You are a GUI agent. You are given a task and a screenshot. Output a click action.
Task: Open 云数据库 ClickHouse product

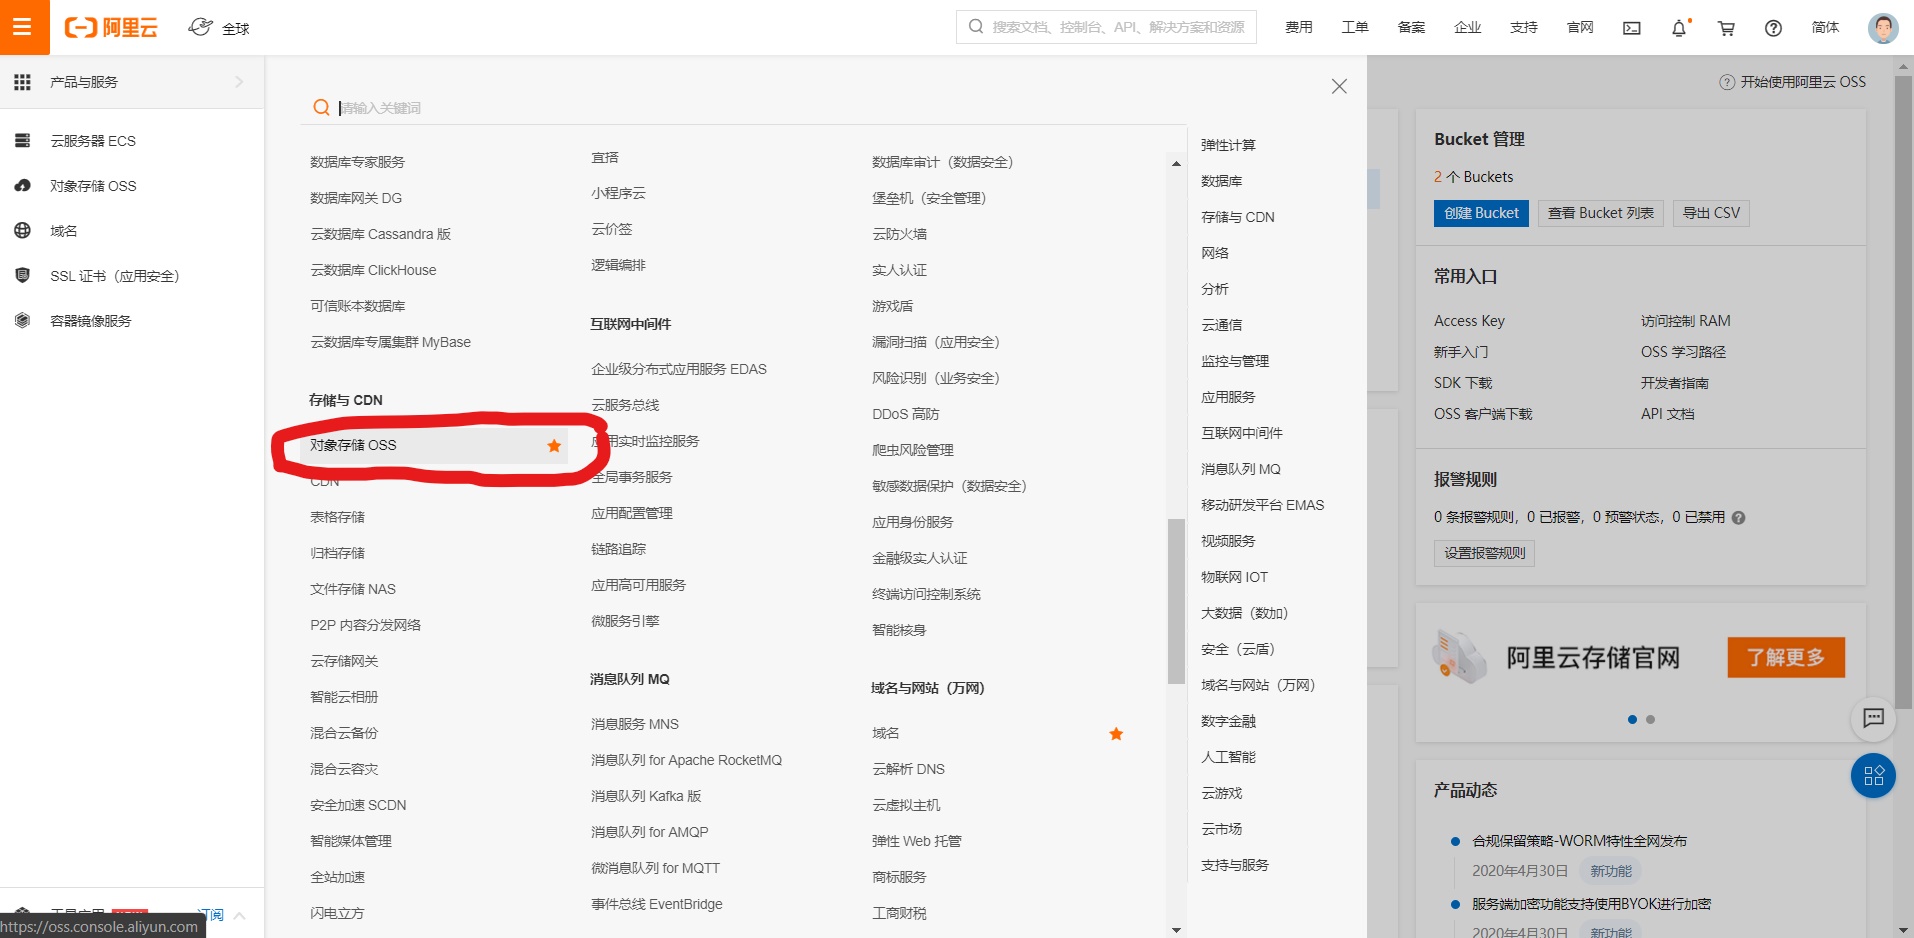coord(373,270)
